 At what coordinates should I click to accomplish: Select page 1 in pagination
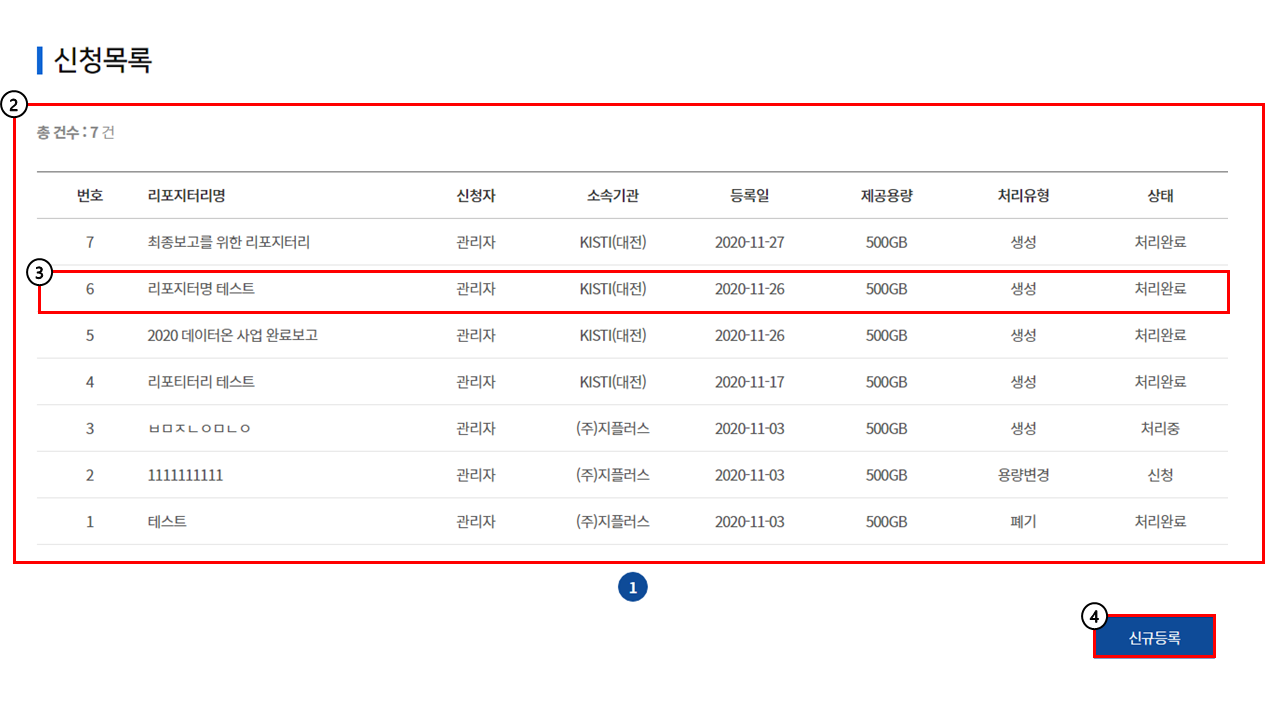(632, 588)
